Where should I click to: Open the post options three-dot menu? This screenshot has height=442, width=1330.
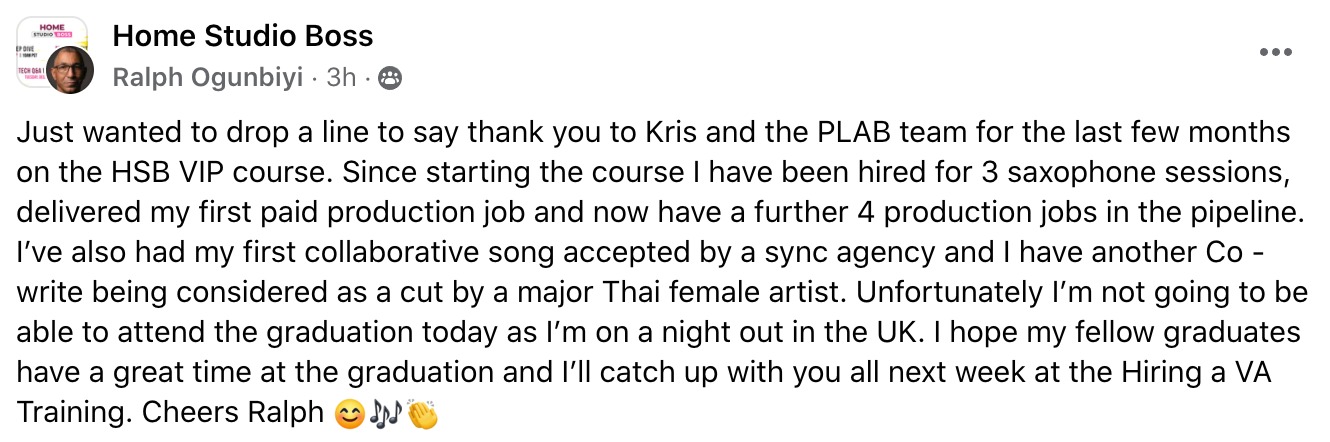tap(1275, 52)
